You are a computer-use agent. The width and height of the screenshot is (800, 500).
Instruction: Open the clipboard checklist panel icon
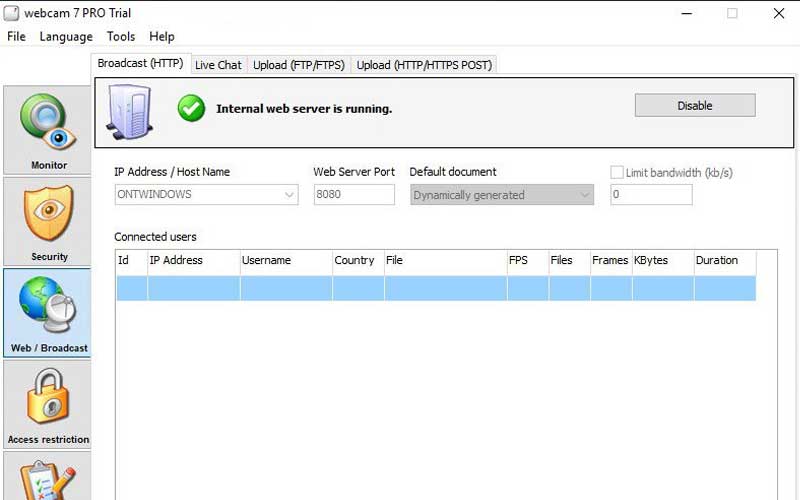tap(47, 477)
